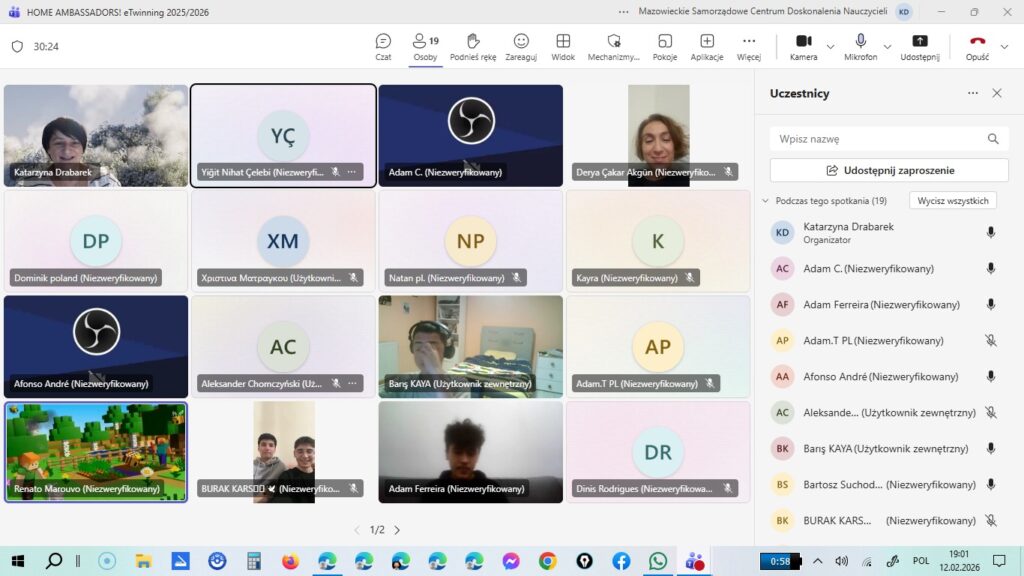Open the Windows Start menu
The image size is (1024, 576).
[18, 561]
